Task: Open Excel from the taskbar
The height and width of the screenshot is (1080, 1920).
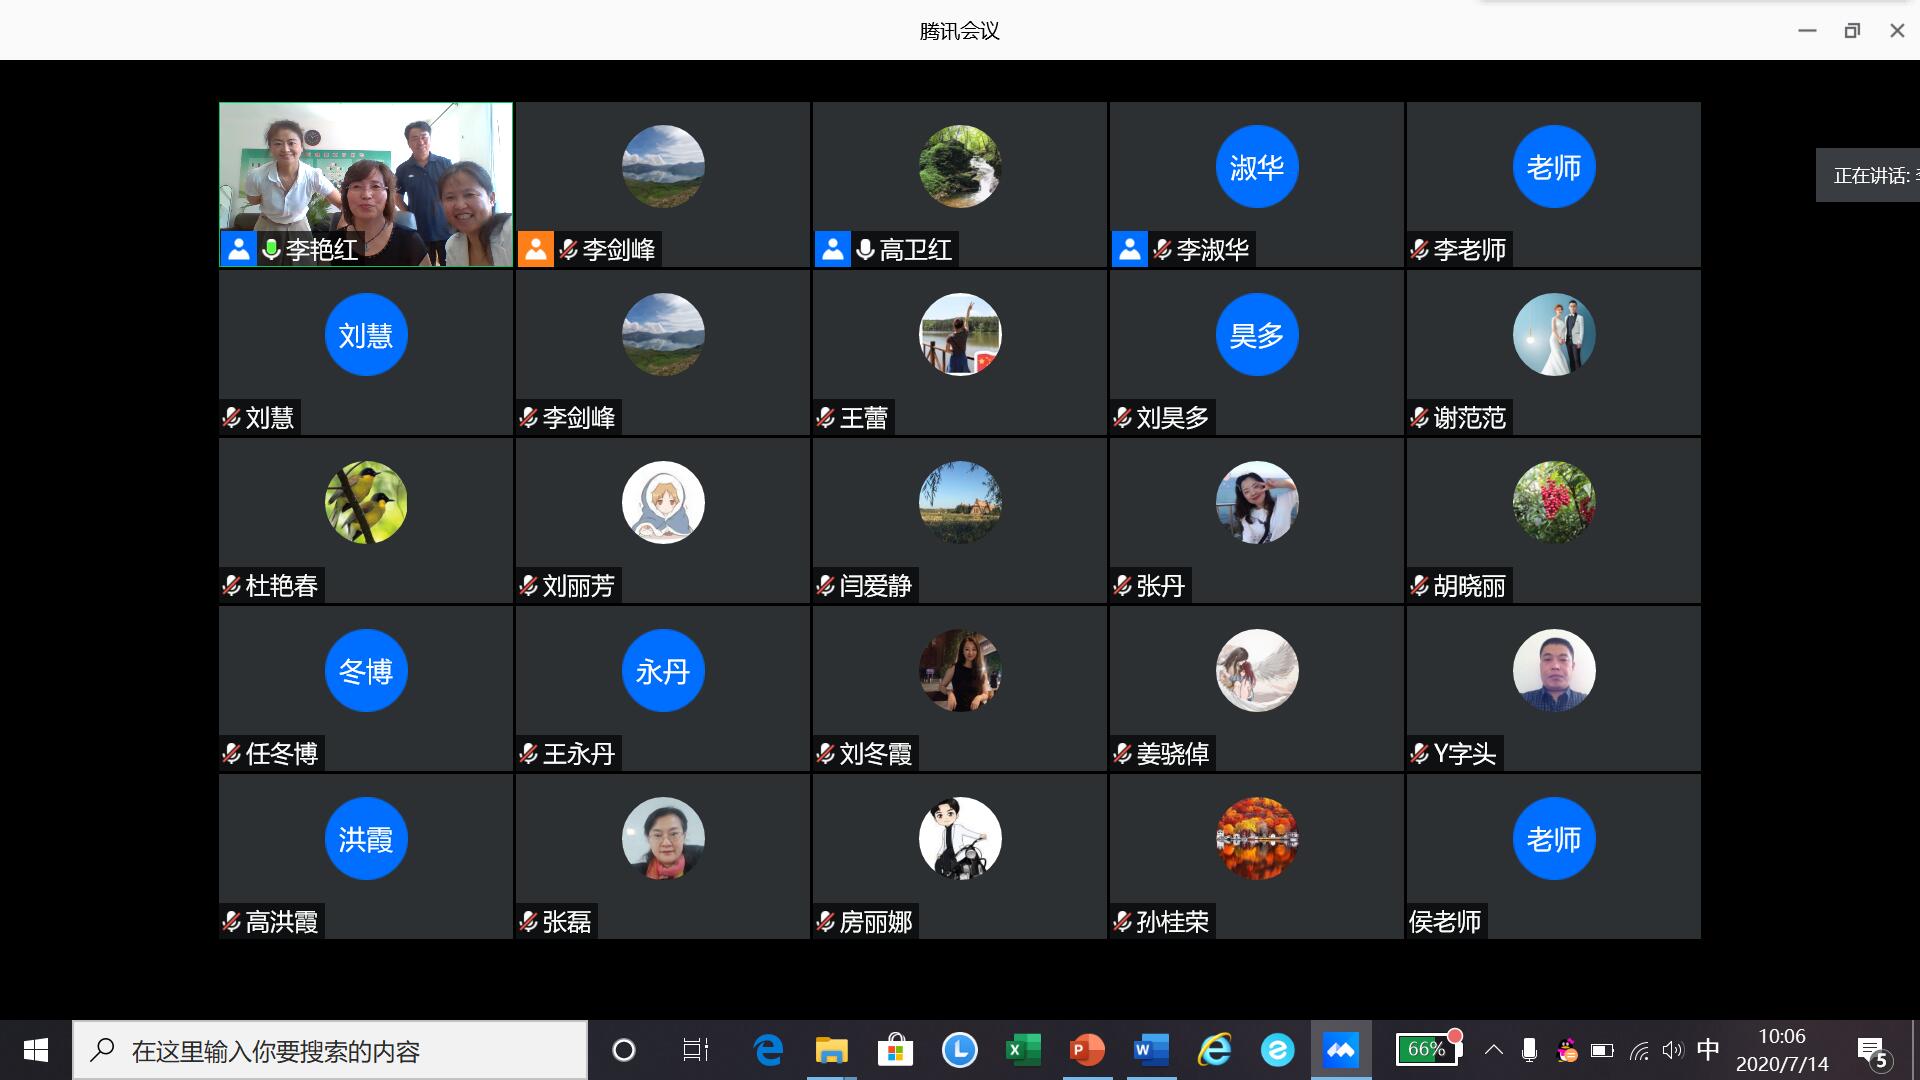Action: click(1022, 1050)
